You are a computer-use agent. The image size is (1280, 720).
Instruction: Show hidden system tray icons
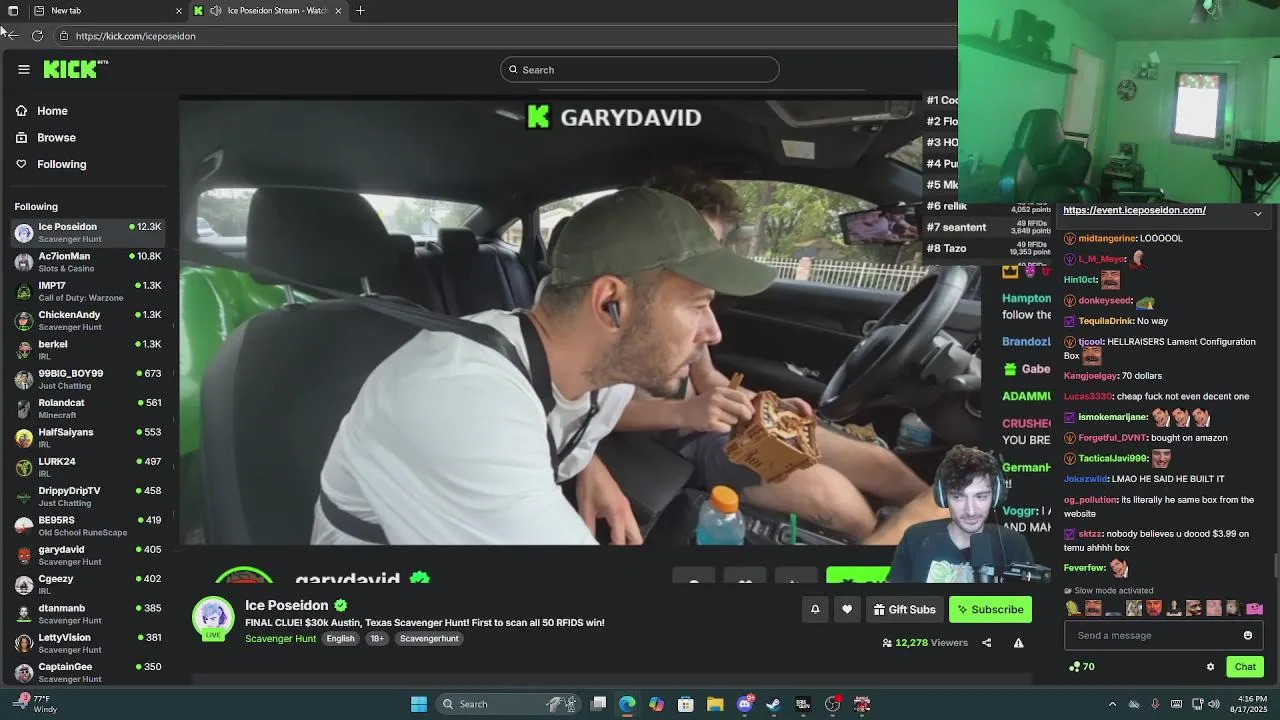pyautogui.click(x=1112, y=704)
